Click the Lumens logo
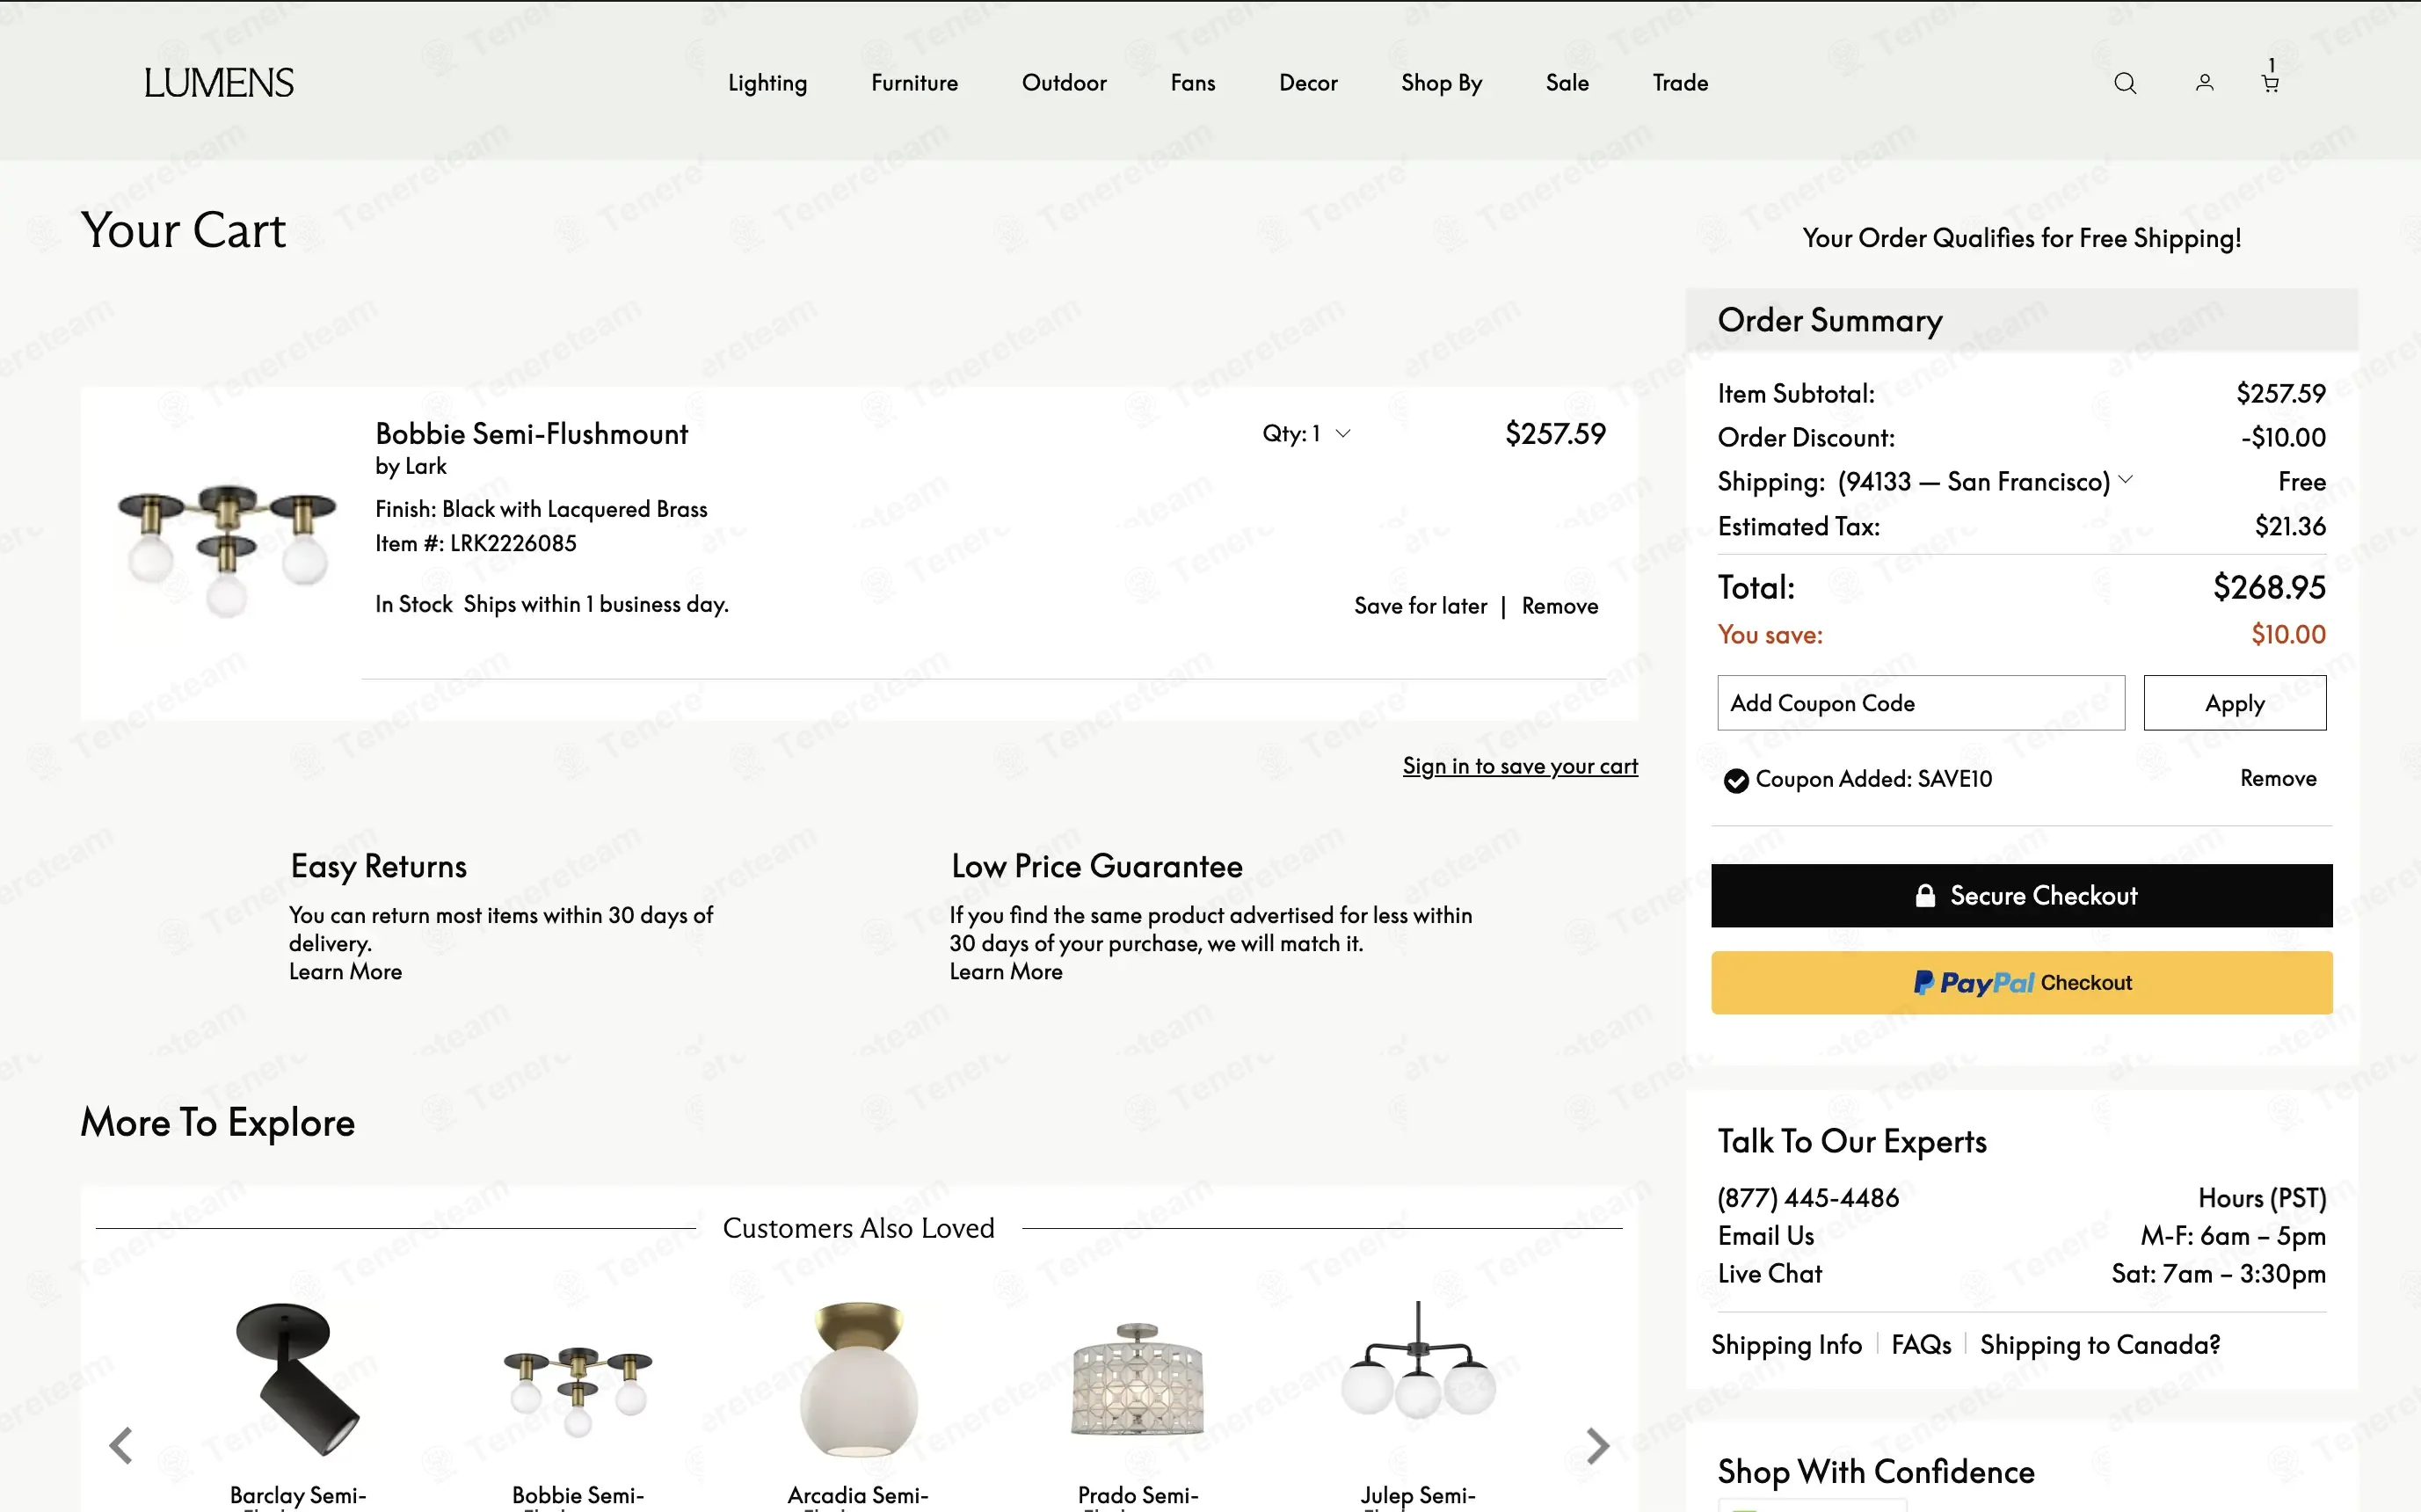Screen dimensions: 2421x1512 (x=219, y=83)
